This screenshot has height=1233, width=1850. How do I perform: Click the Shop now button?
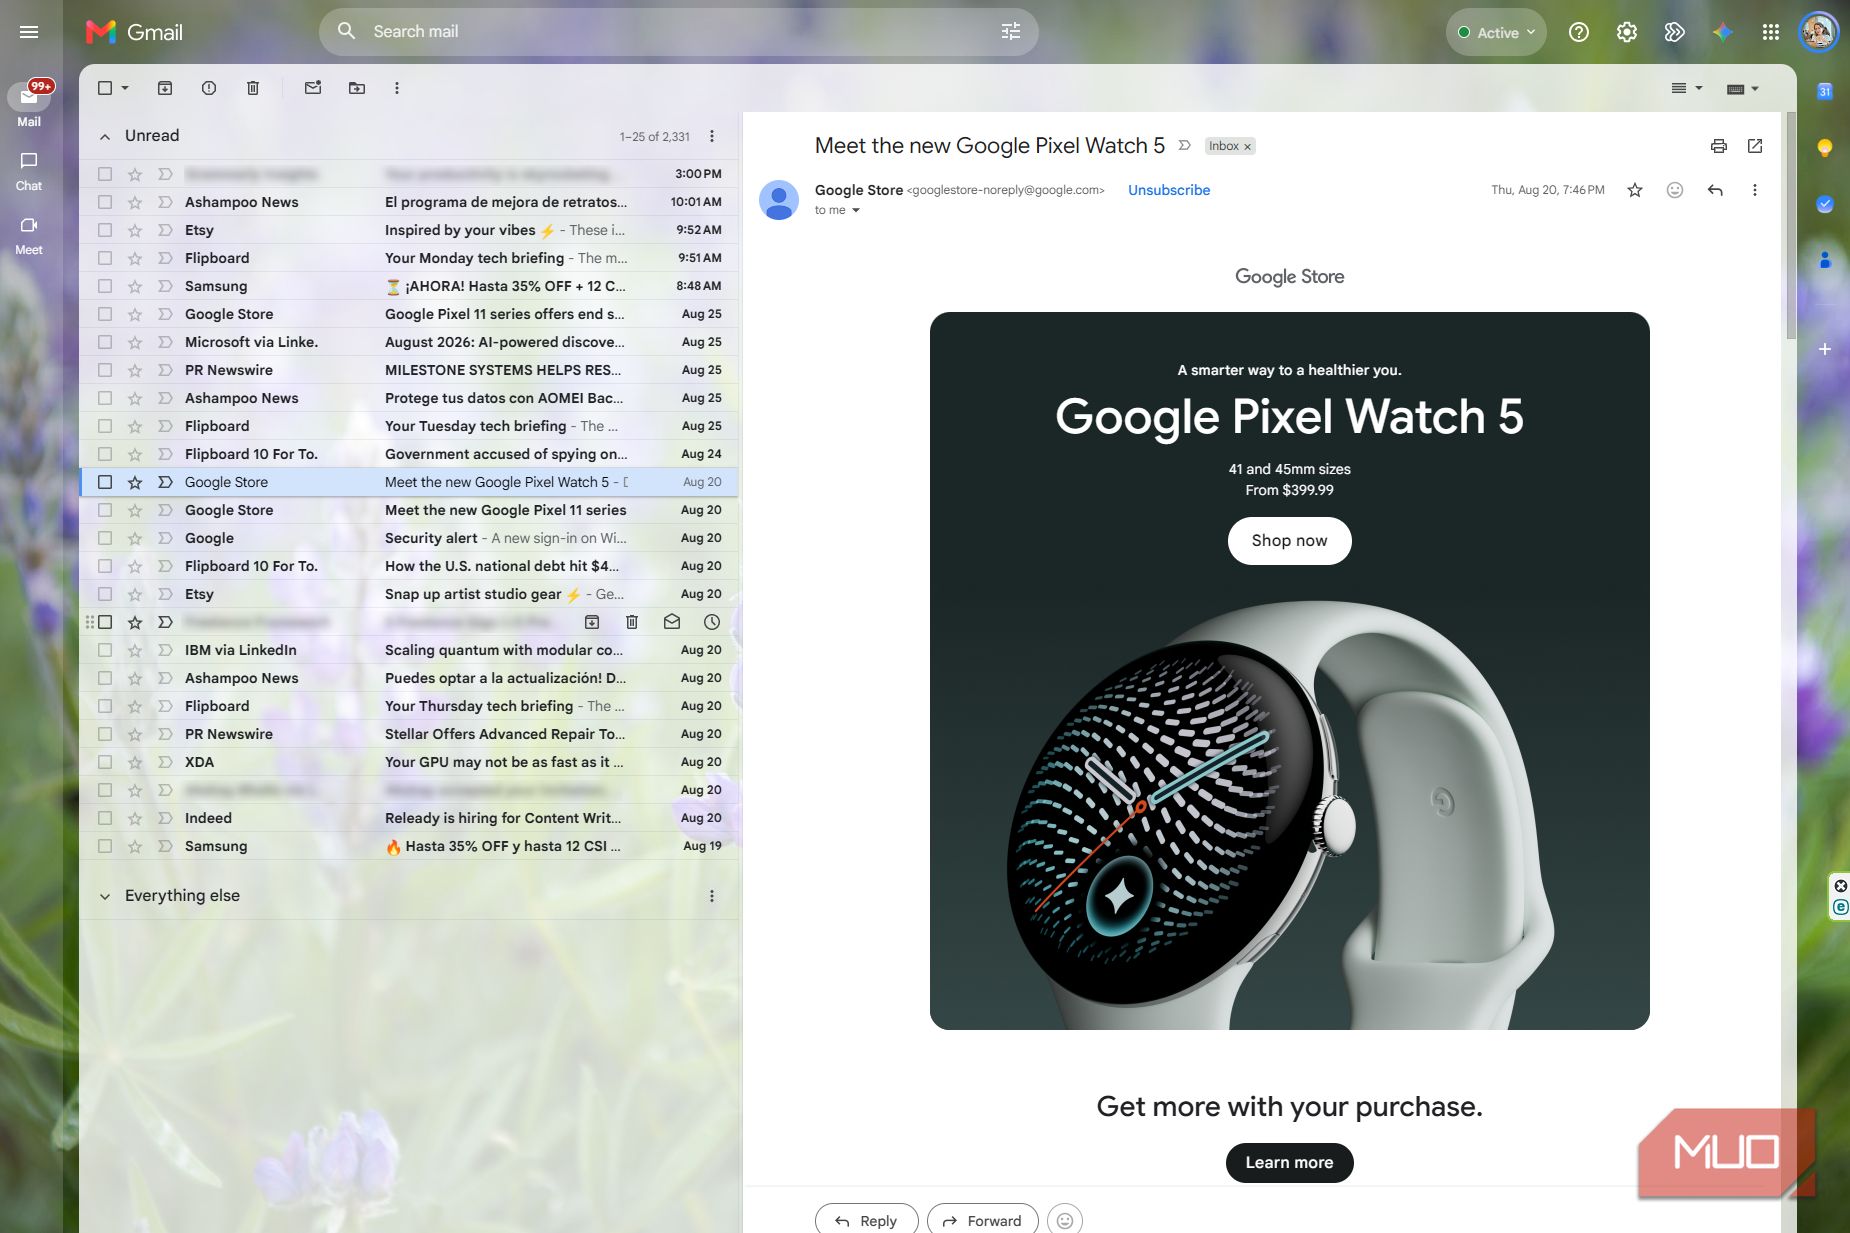click(x=1289, y=541)
